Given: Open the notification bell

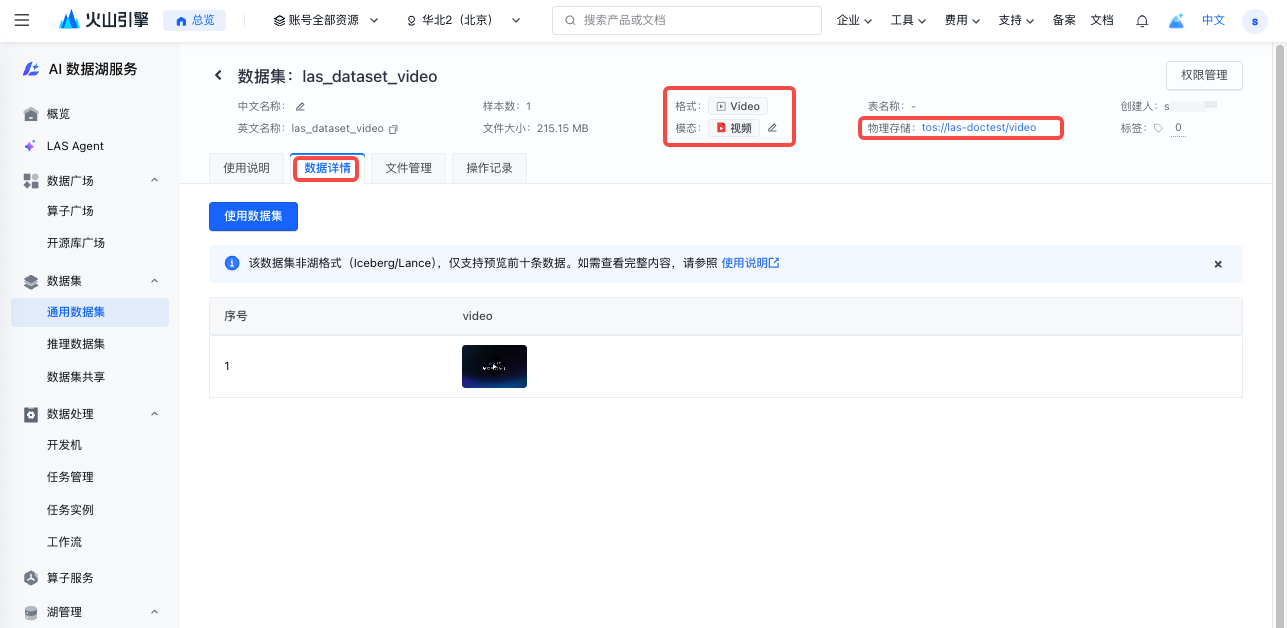Looking at the screenshot, I should click(x=1142, y=20).
